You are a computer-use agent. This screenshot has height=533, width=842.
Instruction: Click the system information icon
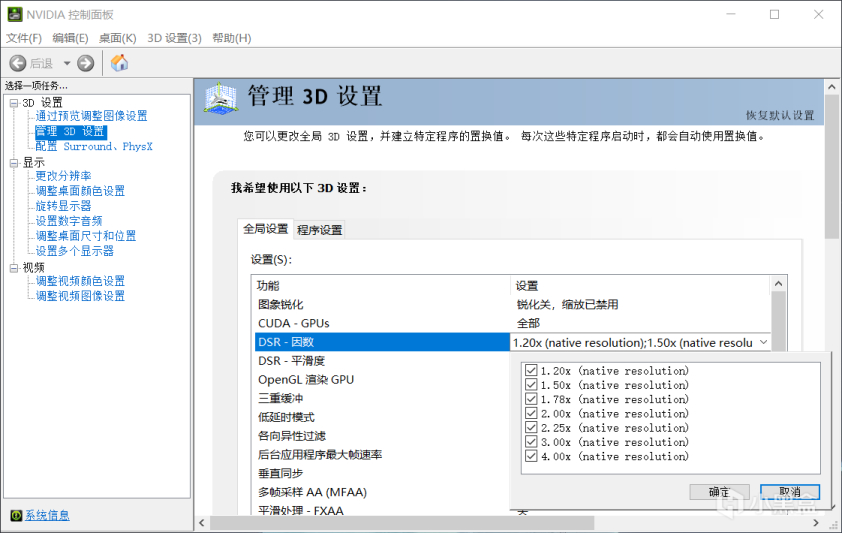16,515
